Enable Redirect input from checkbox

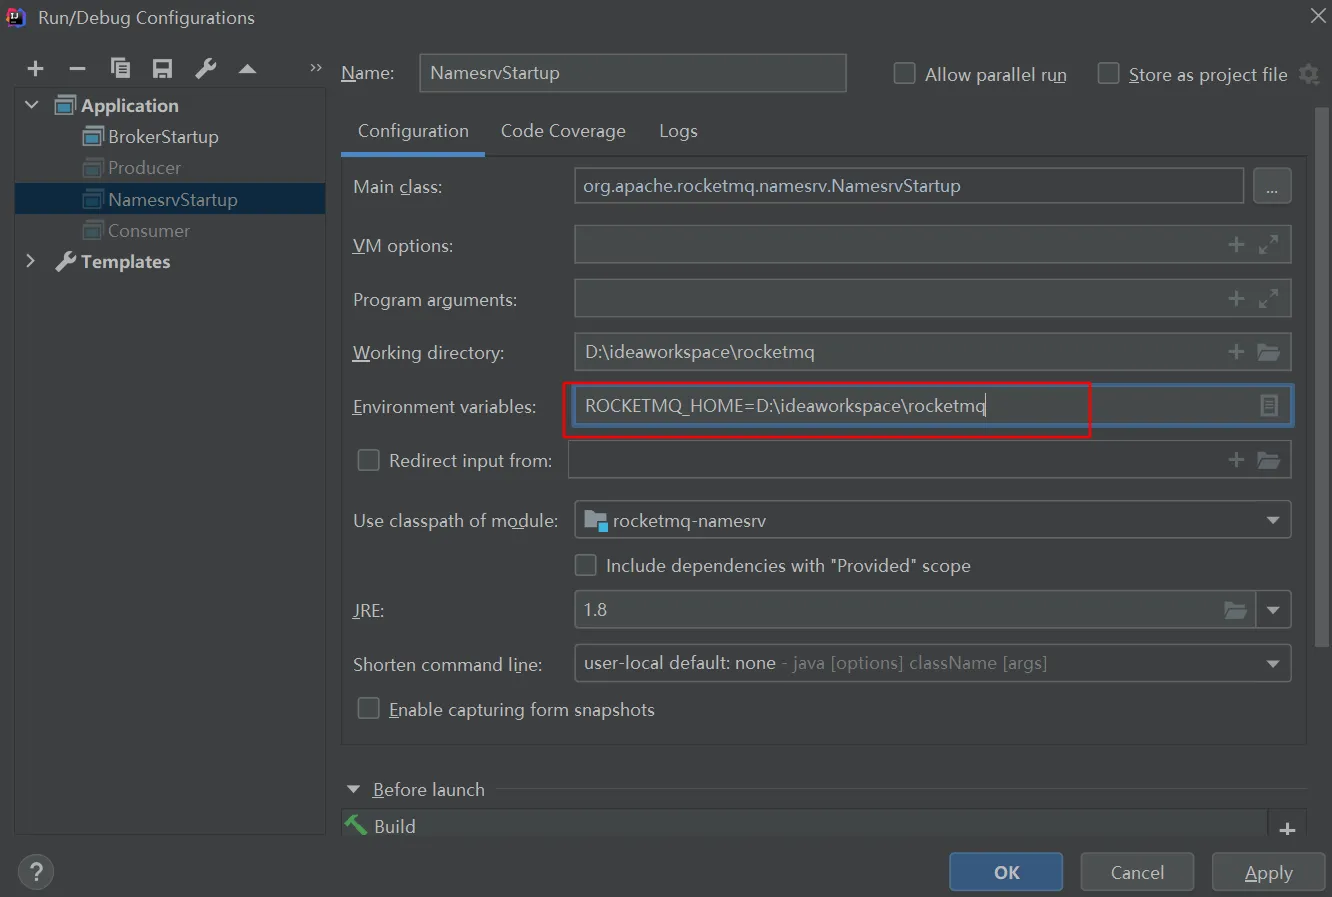click(368, 460)
